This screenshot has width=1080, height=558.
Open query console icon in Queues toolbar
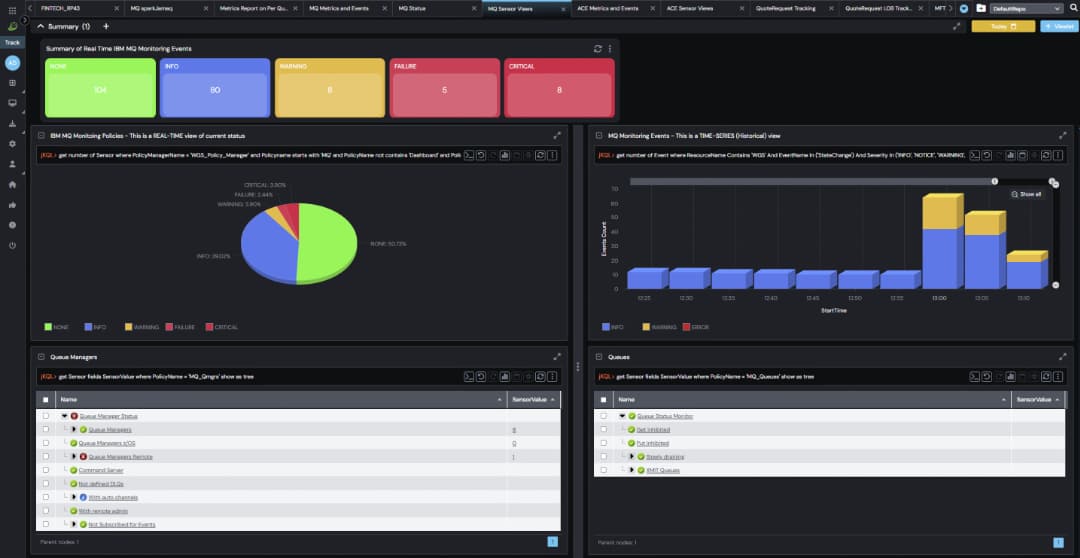coord(975,377)
